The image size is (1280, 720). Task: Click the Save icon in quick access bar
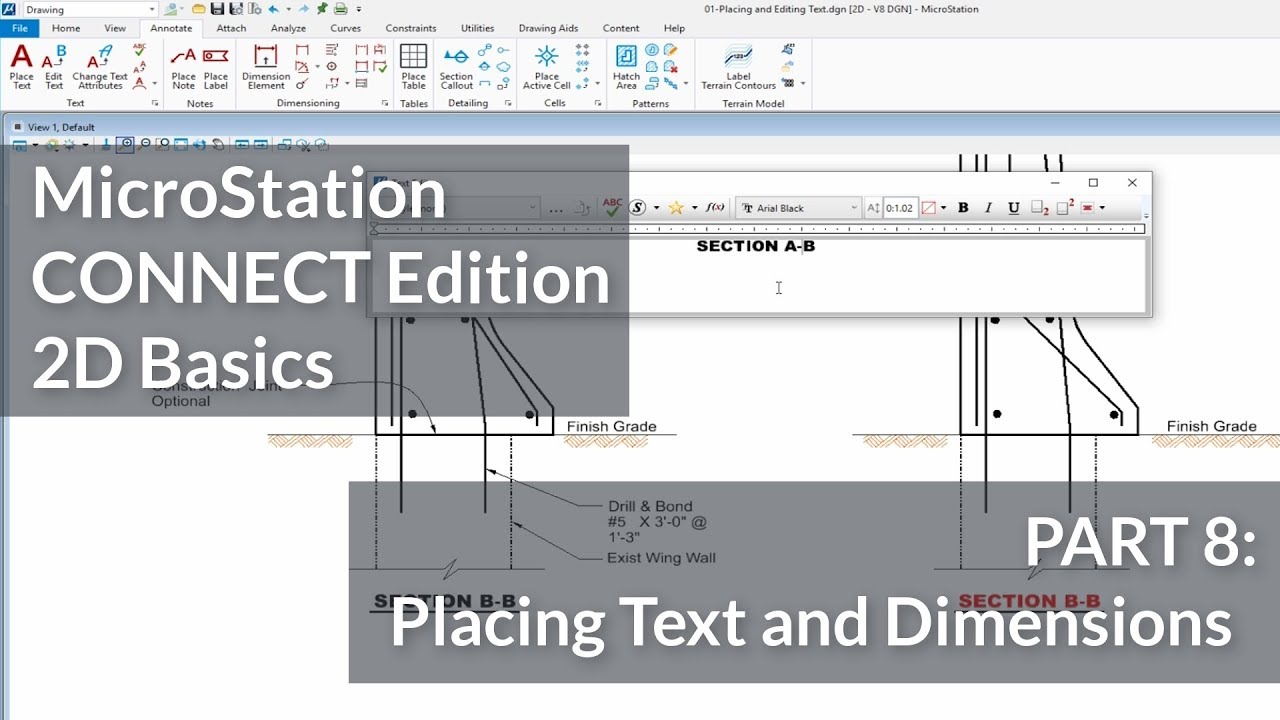coord(216,9)
